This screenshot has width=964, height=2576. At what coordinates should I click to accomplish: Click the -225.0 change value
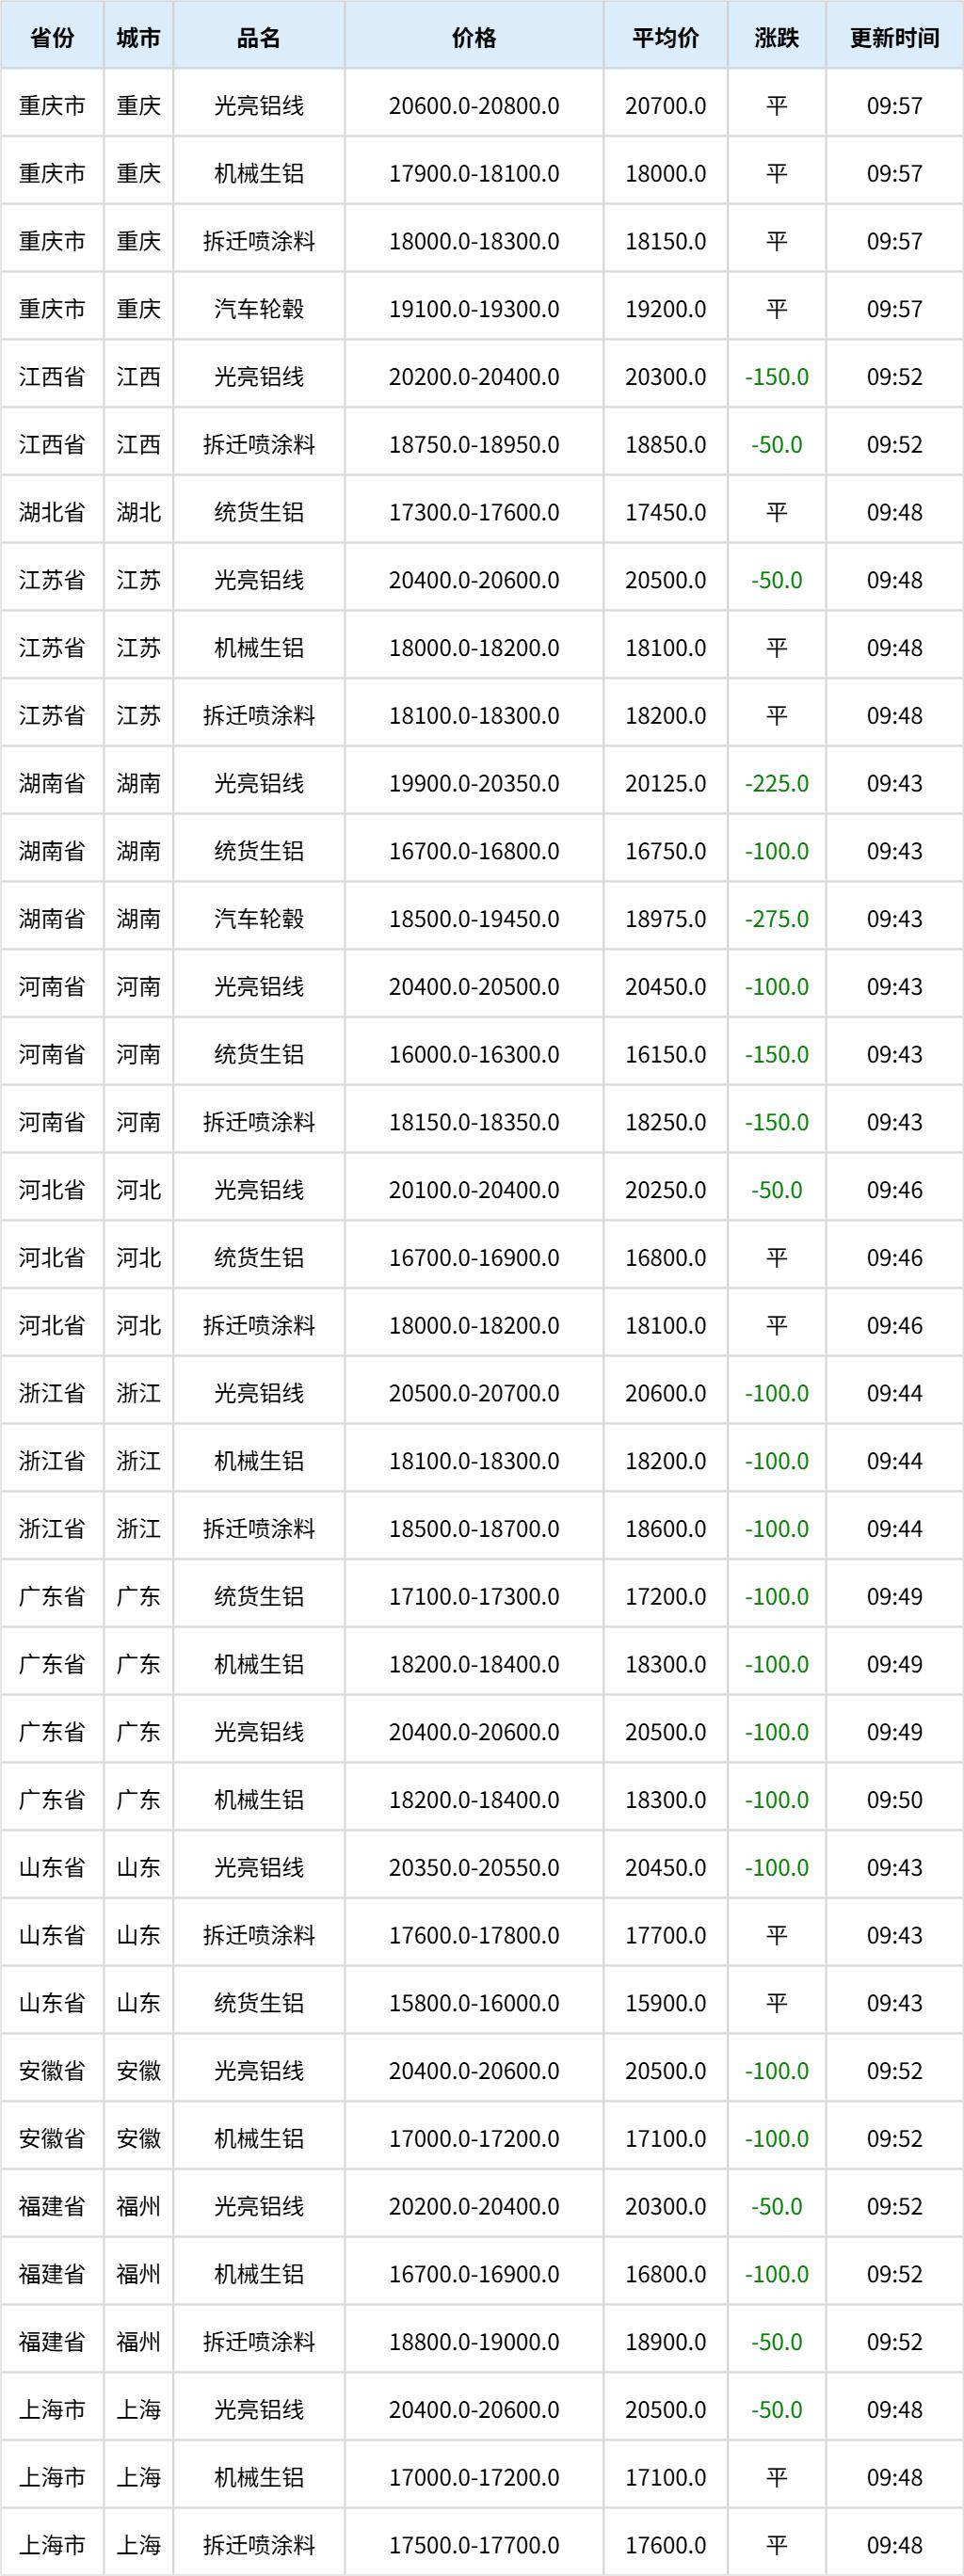coord(777,783)
